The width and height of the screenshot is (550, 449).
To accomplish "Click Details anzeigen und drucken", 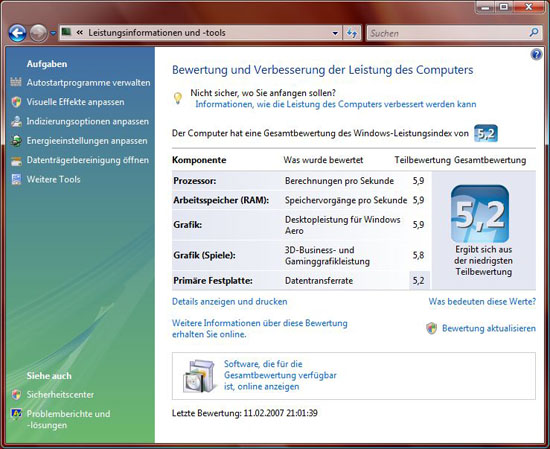I will pos(229,302).
